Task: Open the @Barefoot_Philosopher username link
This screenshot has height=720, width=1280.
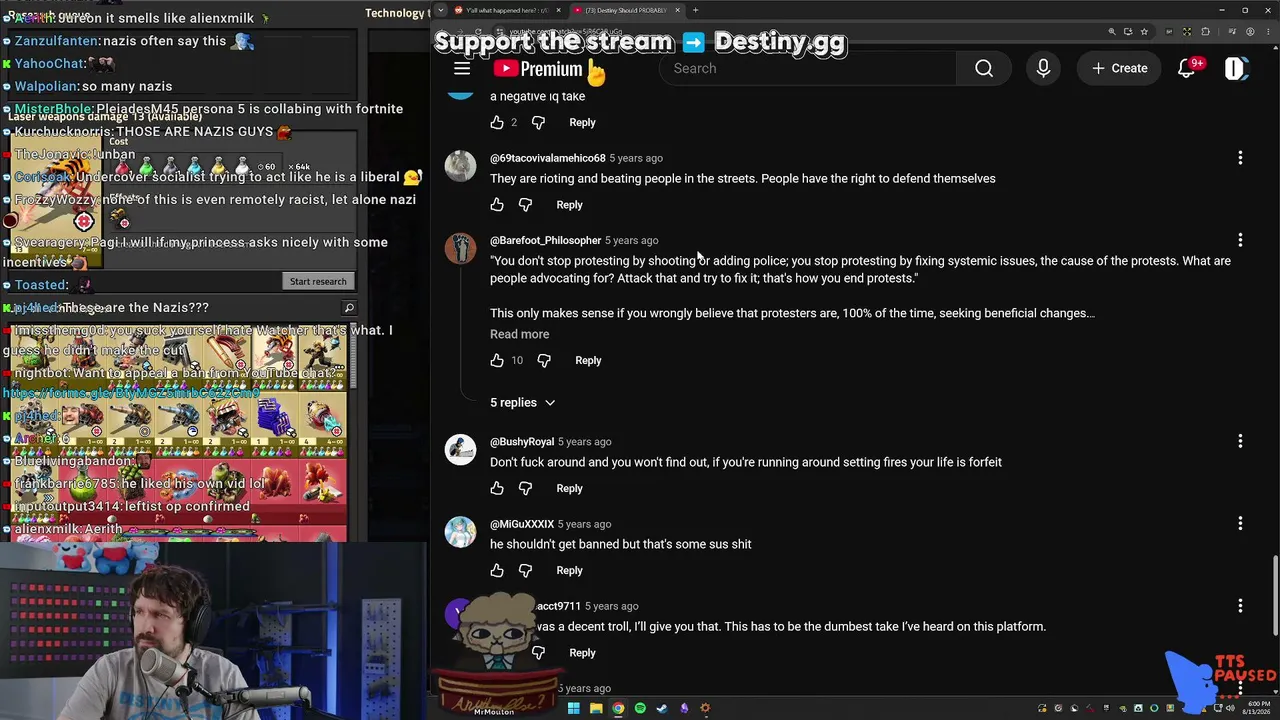Action: pyautogui.click(x=545, y=240)
